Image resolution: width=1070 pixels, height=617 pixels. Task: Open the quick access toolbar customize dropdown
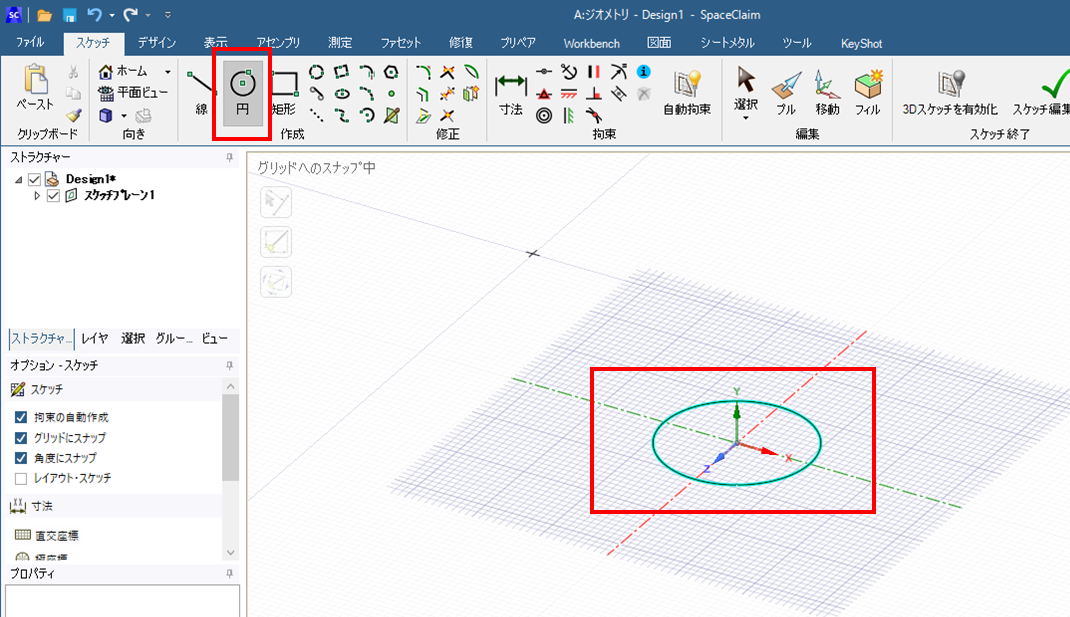[x=168, y=14]
